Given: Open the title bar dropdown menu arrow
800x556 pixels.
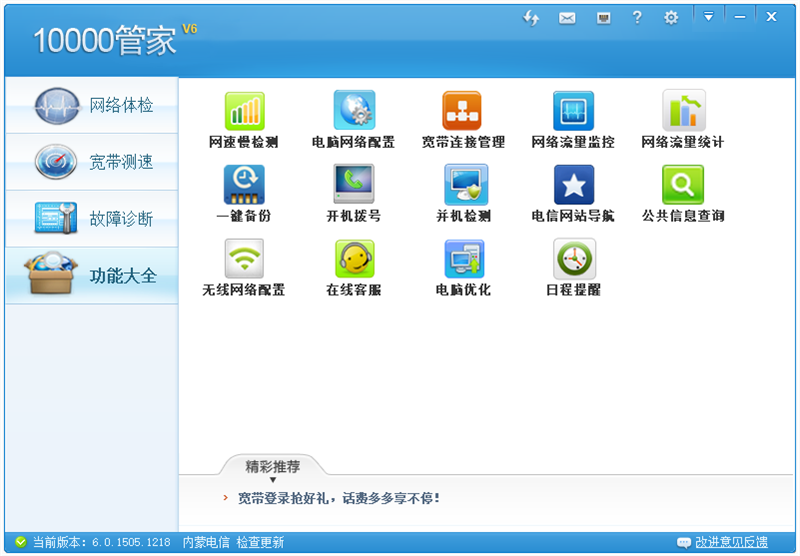Looking at the screenshot, I should pos(708,17).
